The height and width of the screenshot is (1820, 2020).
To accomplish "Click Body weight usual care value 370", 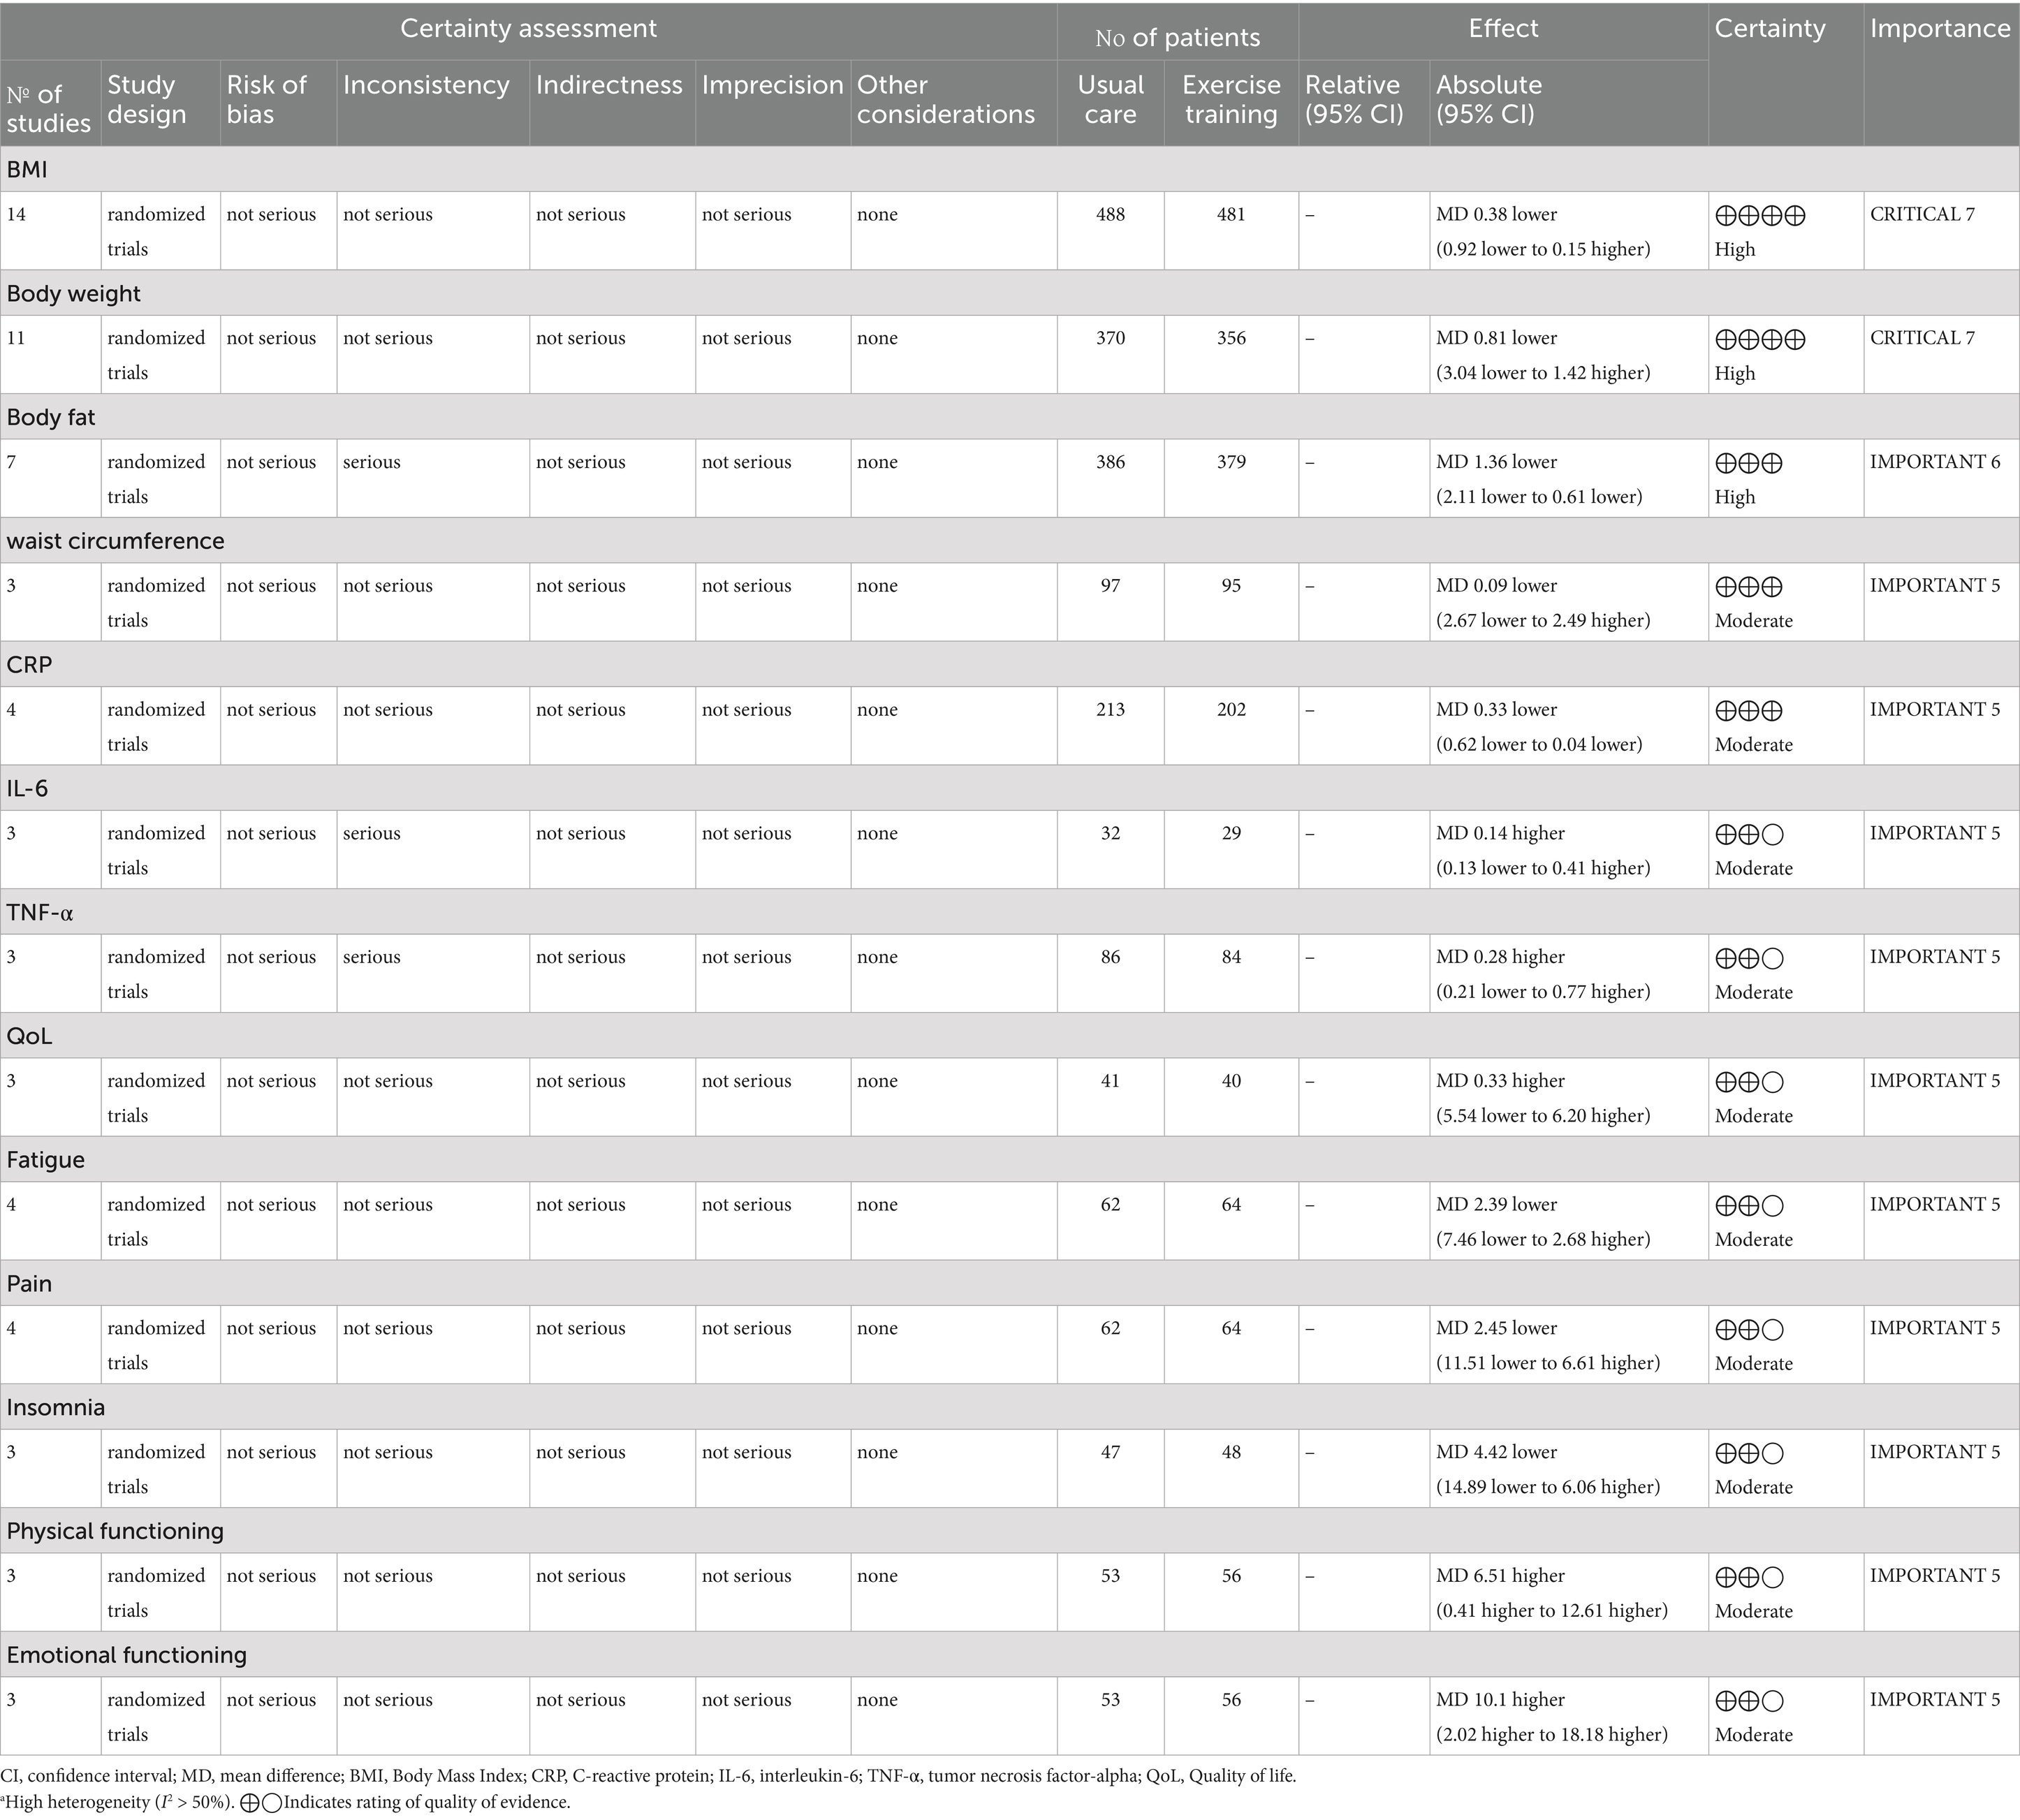I will [1110, 338].
